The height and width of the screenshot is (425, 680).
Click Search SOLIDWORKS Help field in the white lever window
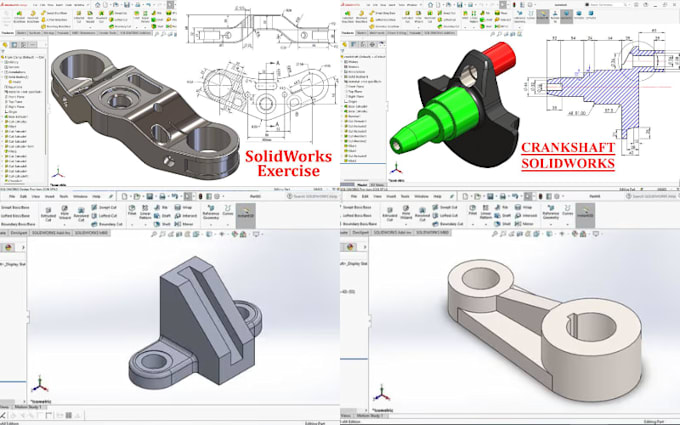652,196
